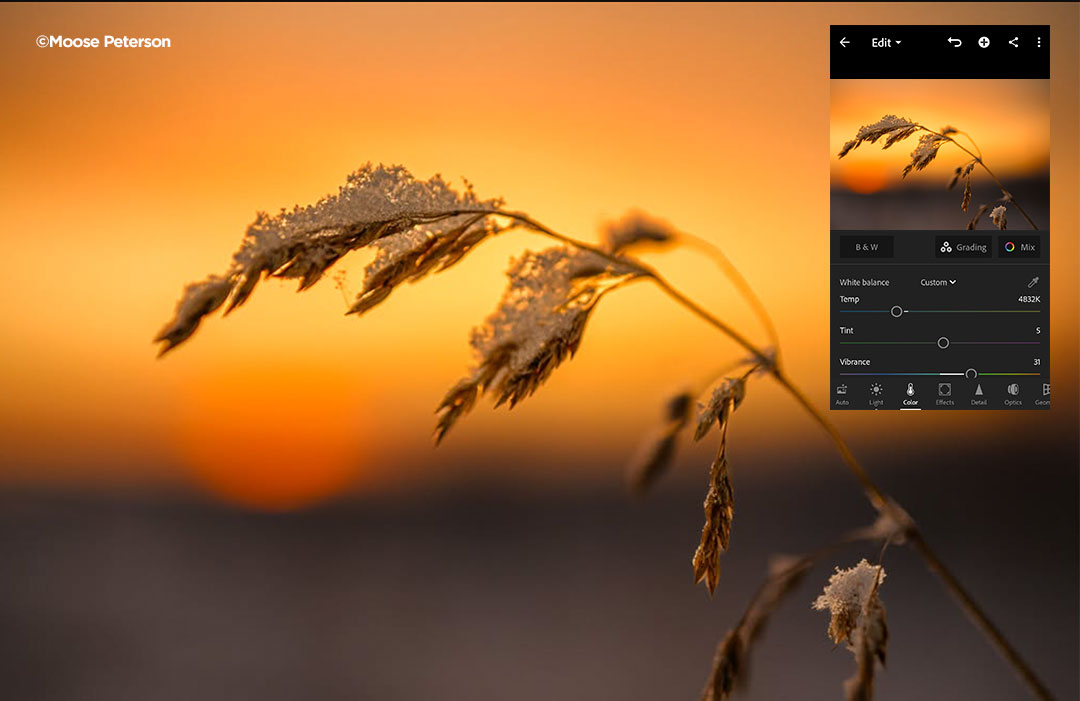Image resolution: width=1080 pixels, height=701 pixels.
Task: Click the Temp label
Action: (x=849, y=300)
